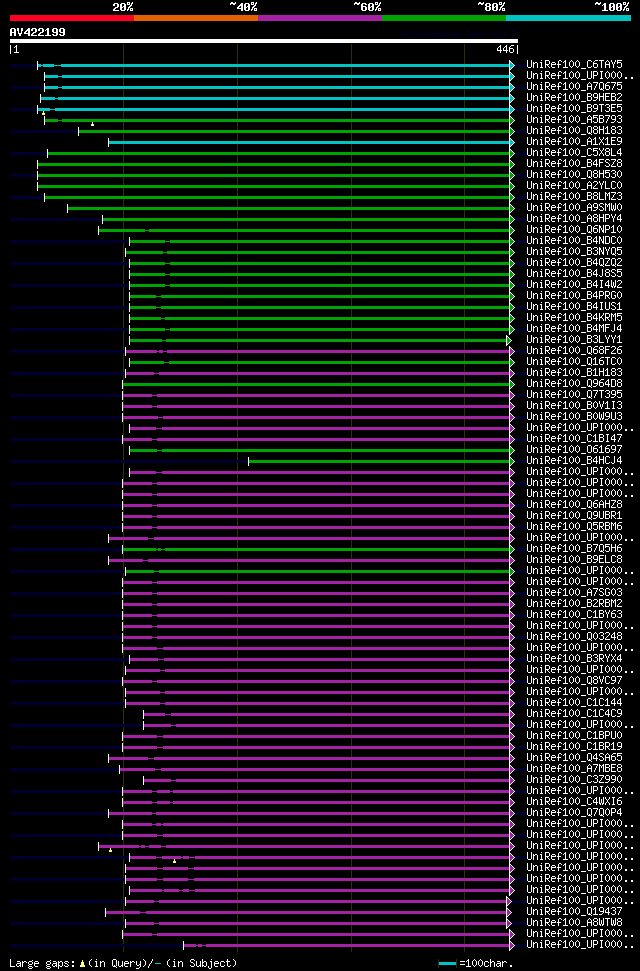Click the green alignment bar for Q8H183
The image size is (640, 971).
coord(294,131)
